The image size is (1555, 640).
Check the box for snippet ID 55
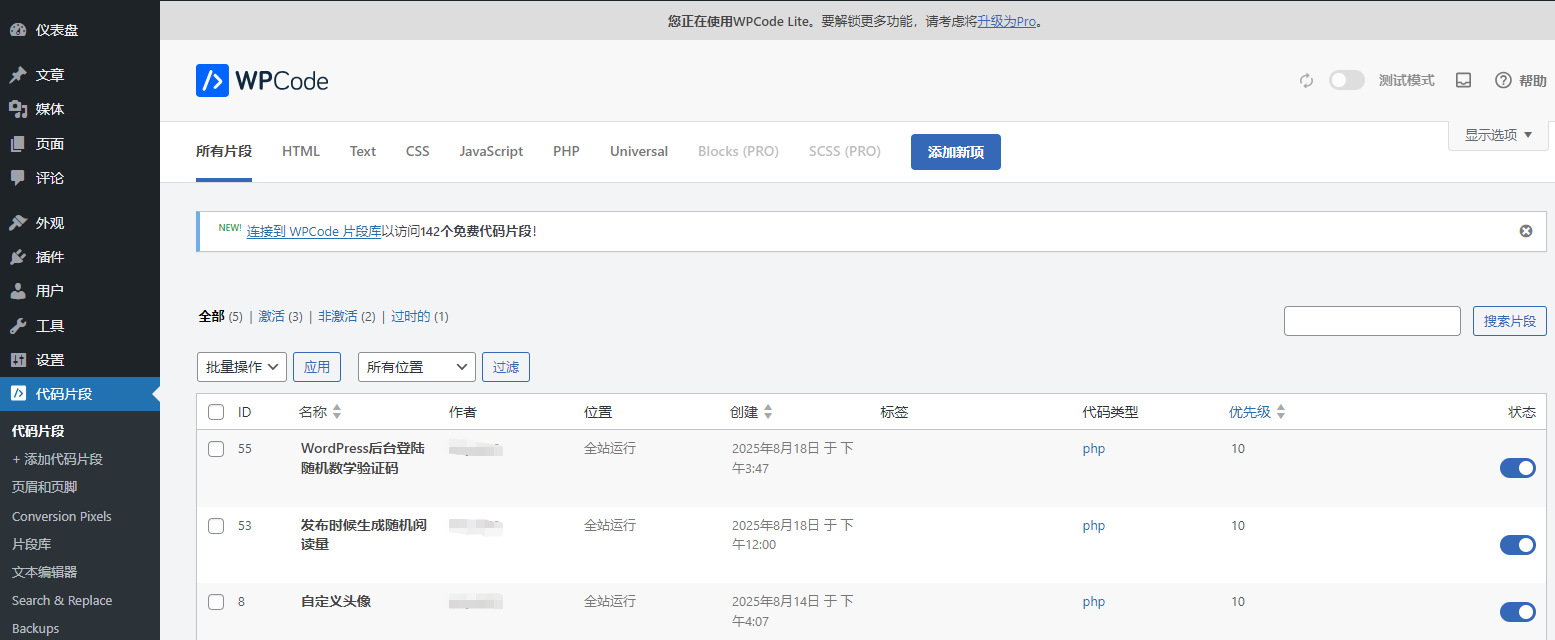click(x=216, y=449)
